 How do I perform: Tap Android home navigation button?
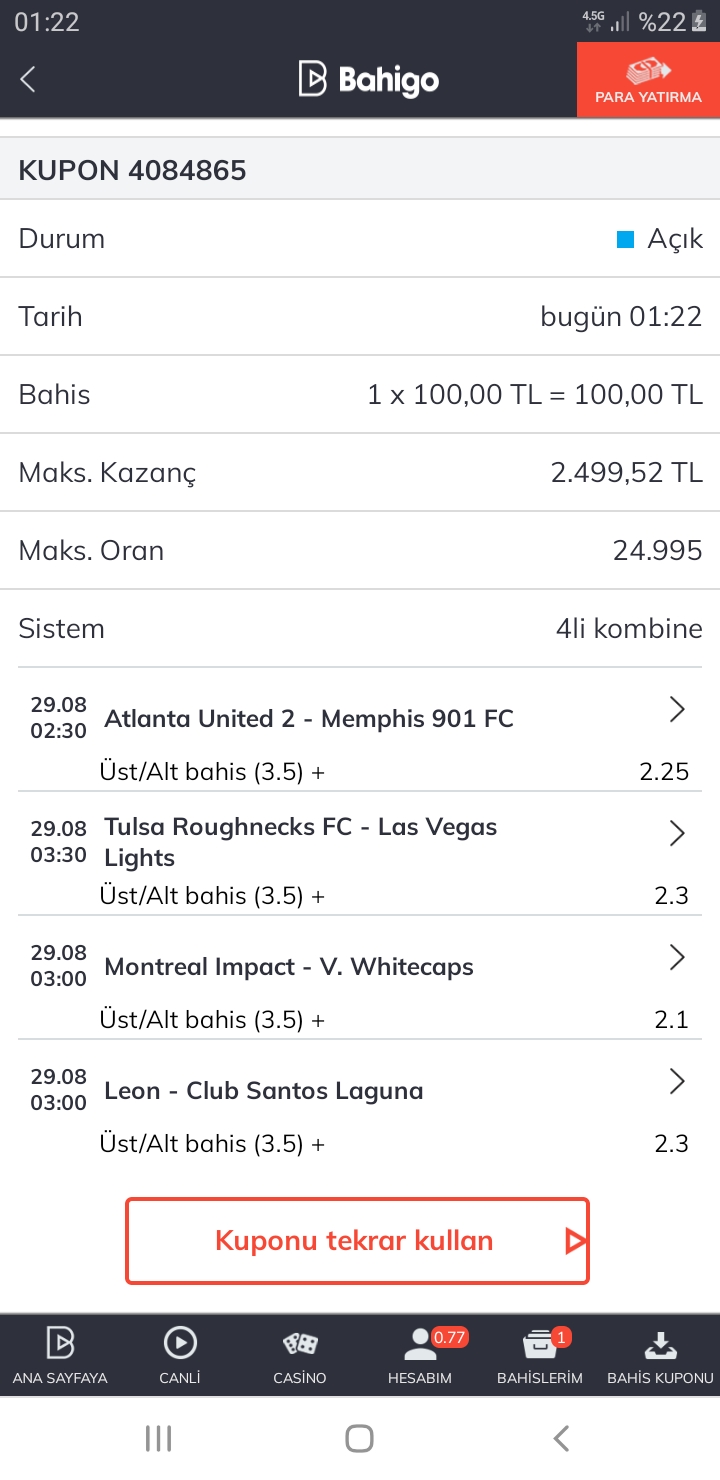(359, 1438)
